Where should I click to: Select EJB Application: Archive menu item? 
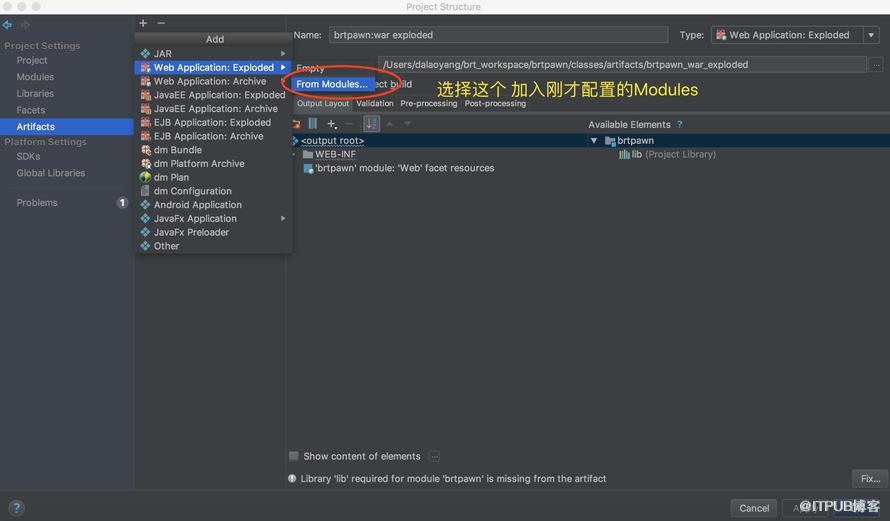coord(213,136)
